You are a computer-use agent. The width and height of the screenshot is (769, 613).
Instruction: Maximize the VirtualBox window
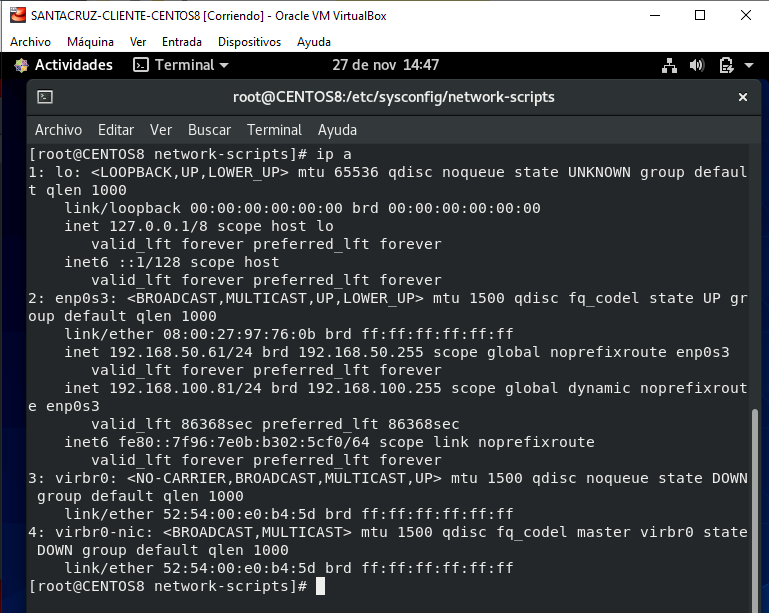pyautogui.click(x=700, y=16)
